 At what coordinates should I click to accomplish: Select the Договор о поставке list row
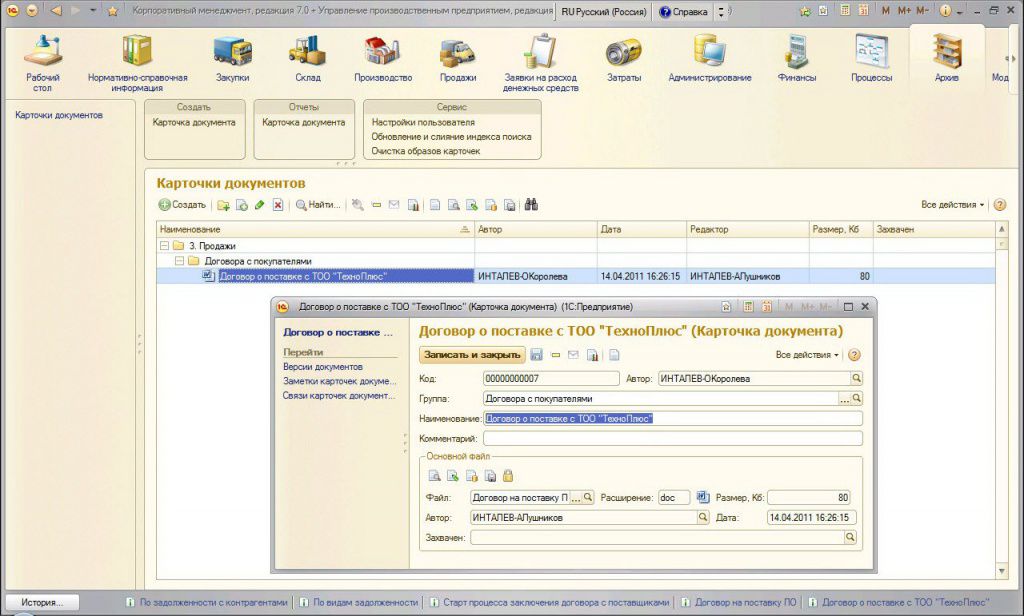[575, 276]
